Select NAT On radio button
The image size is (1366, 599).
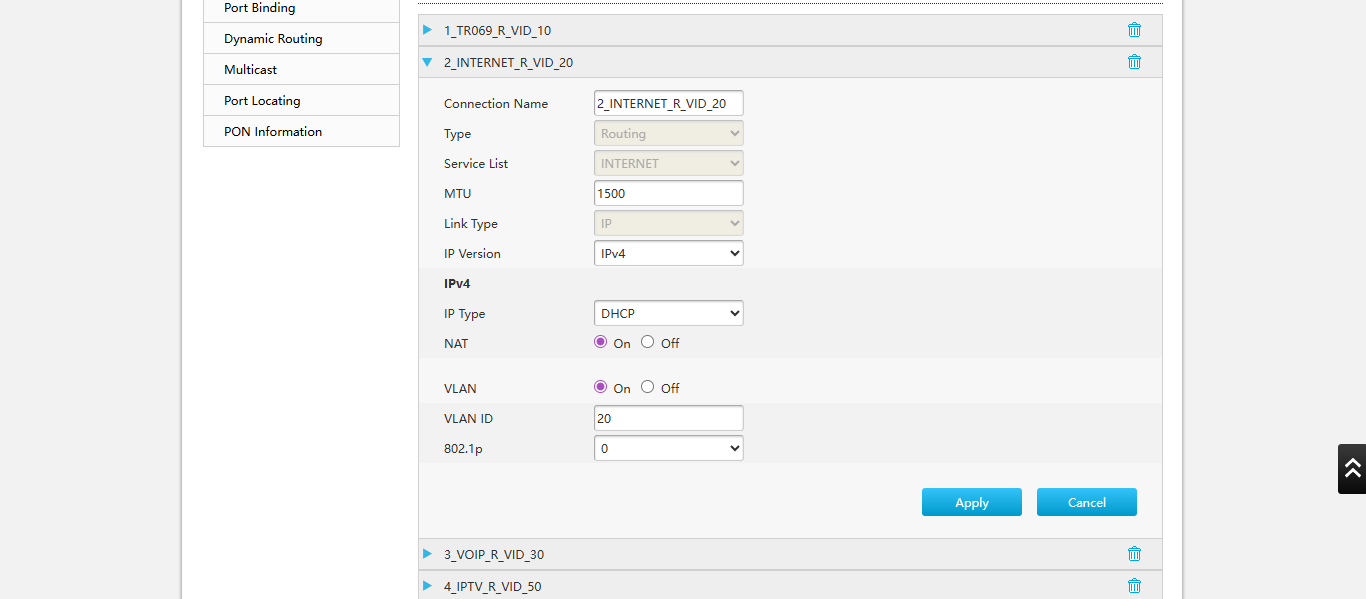tap(600, 342)
